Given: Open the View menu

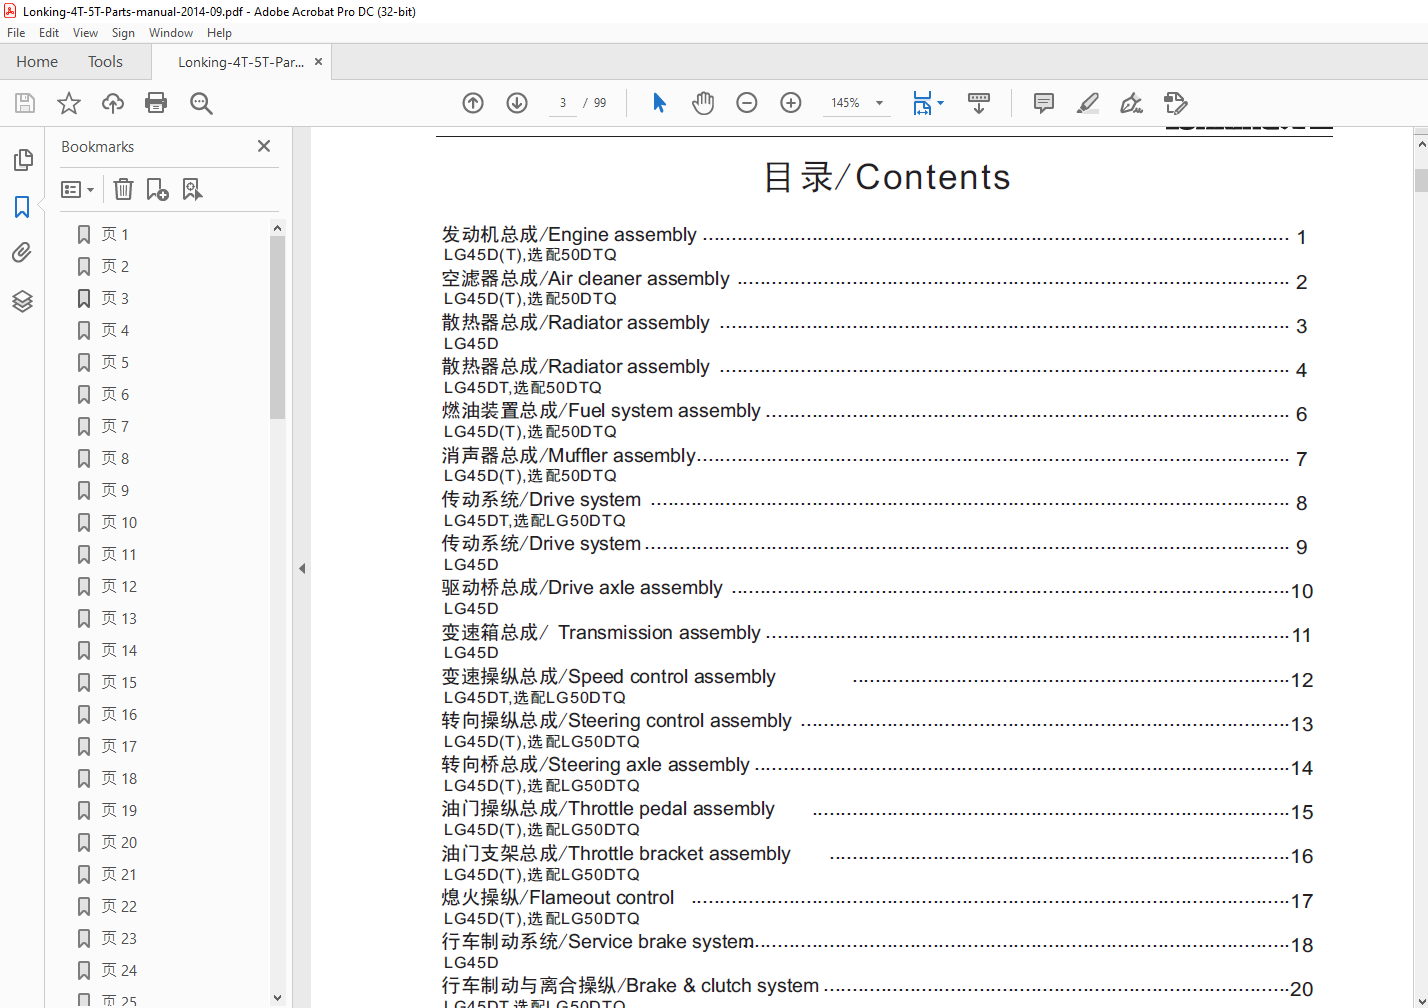Looking at the screenshot, I should pyautogui.click(x=85, y=33).
